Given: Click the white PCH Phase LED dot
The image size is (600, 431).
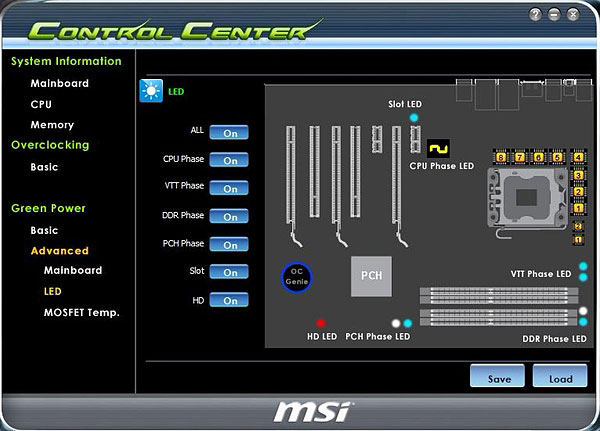Looking at the screenshot, I should (x=396, y=323).
